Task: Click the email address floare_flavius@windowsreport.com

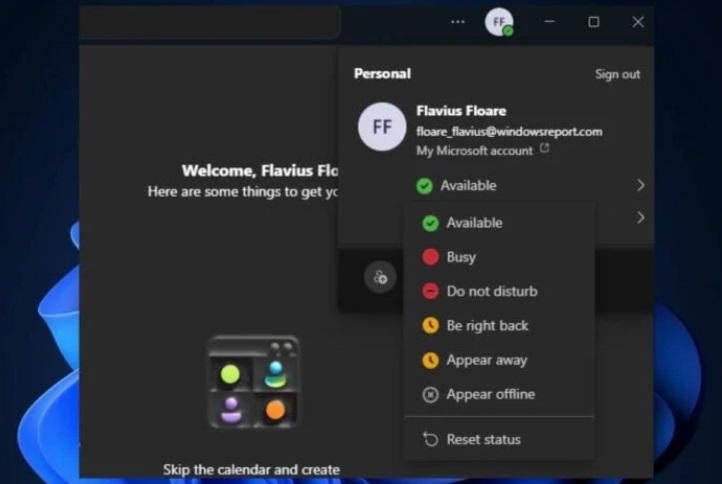Action: tap(509, 132)
